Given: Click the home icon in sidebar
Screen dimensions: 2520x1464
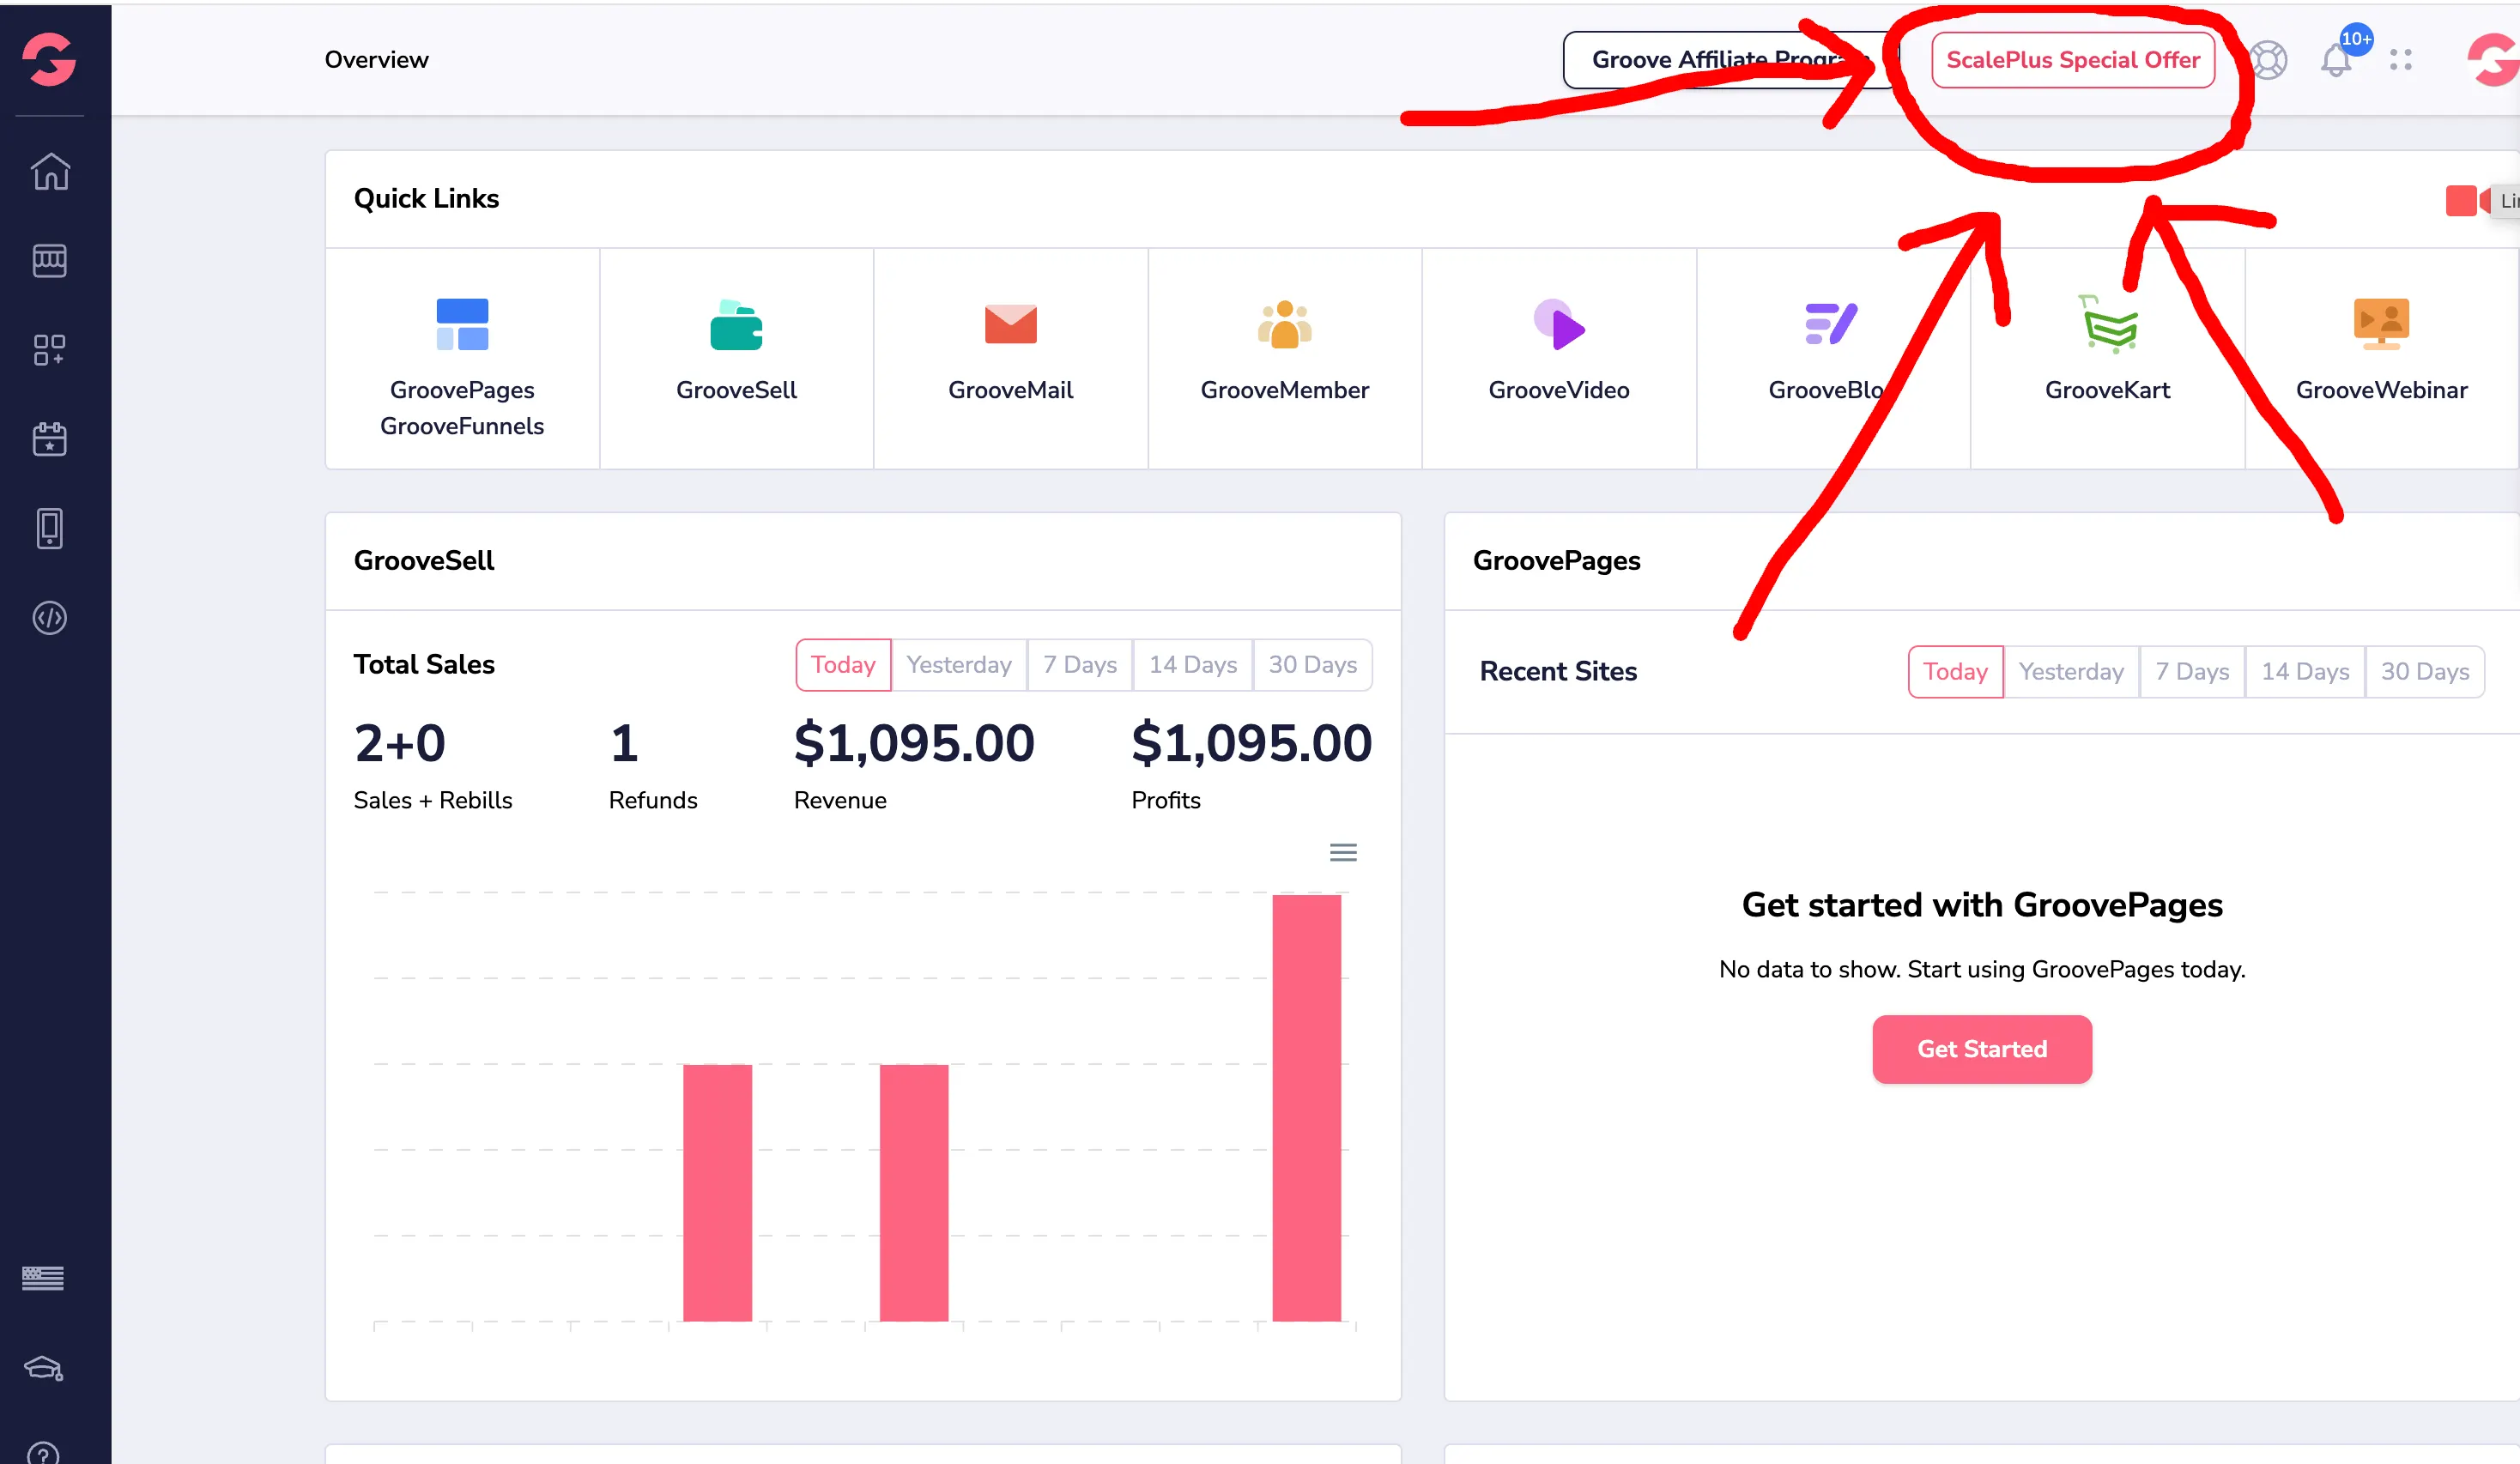Looking at the screenshot, I should click(x=50, y=172).
